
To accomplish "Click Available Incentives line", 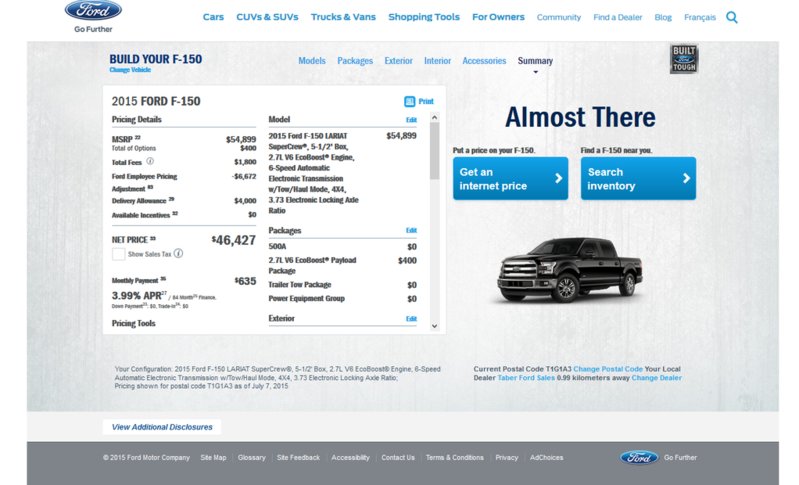I will 184,215.
